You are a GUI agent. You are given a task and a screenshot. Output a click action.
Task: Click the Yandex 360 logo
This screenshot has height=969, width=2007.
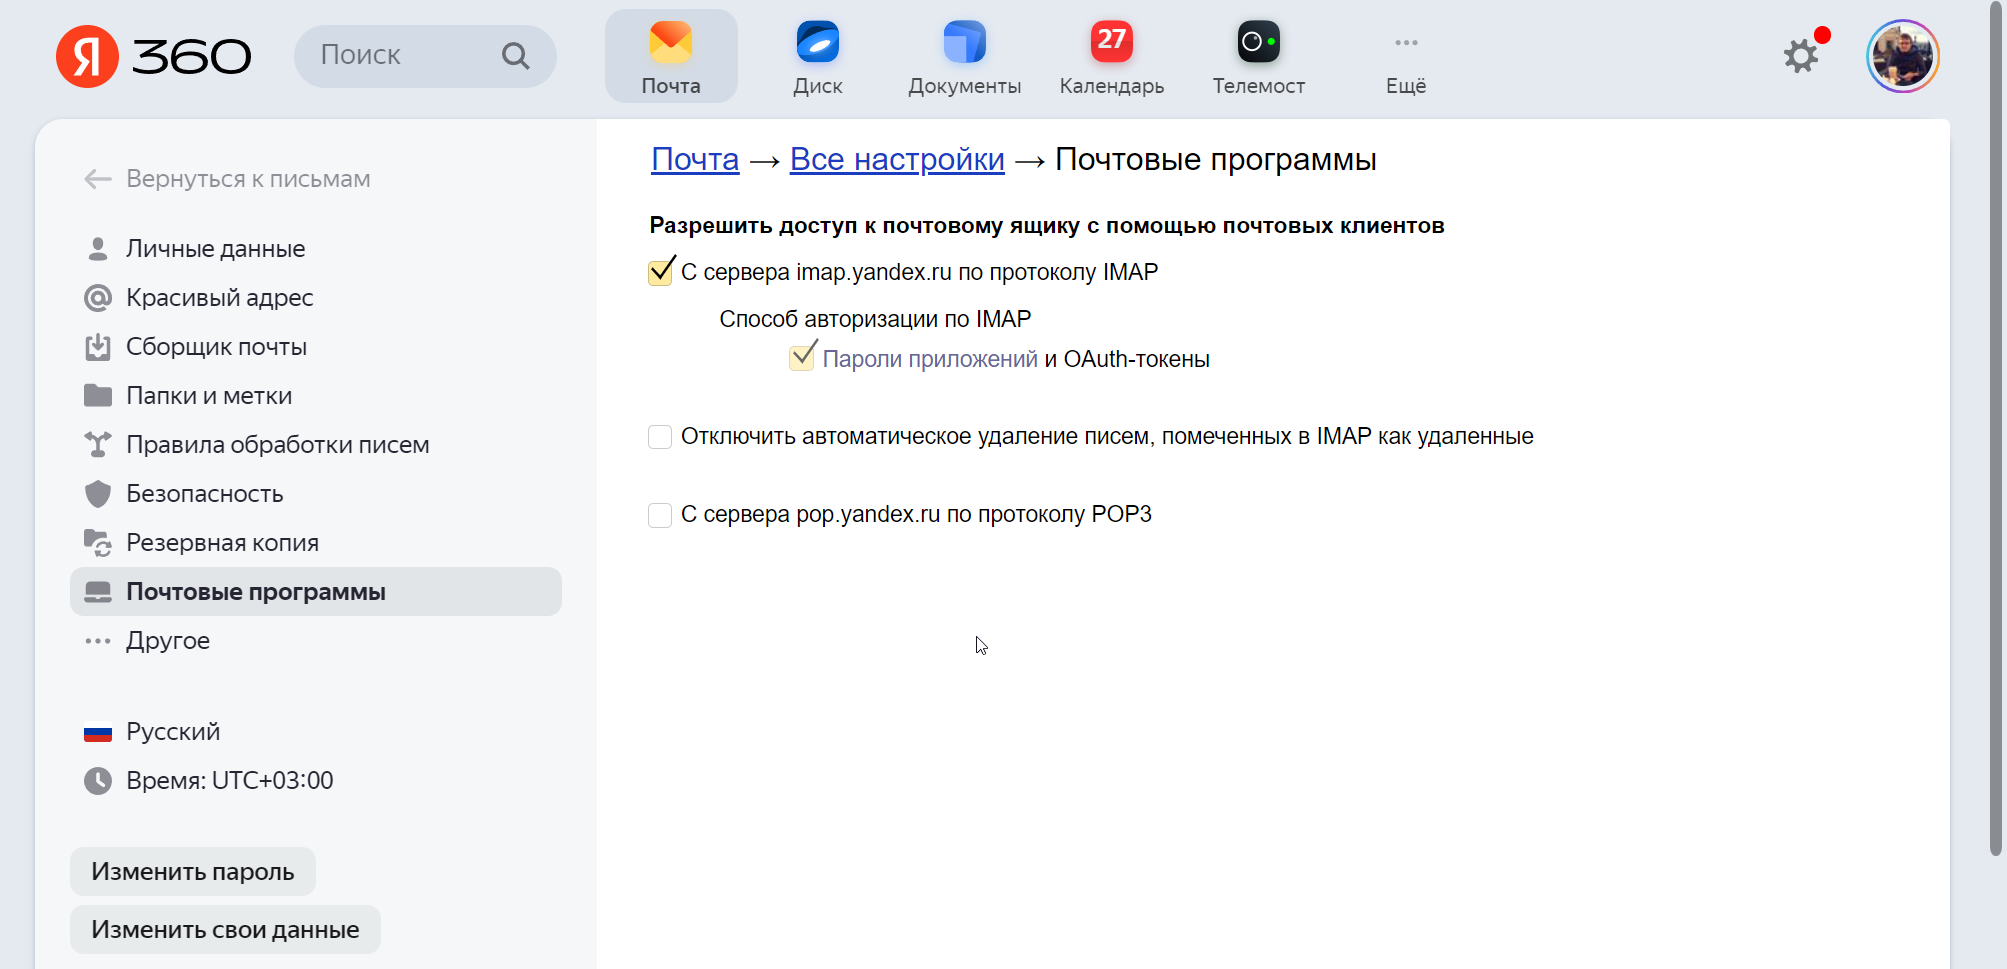(x=153, y=56)
